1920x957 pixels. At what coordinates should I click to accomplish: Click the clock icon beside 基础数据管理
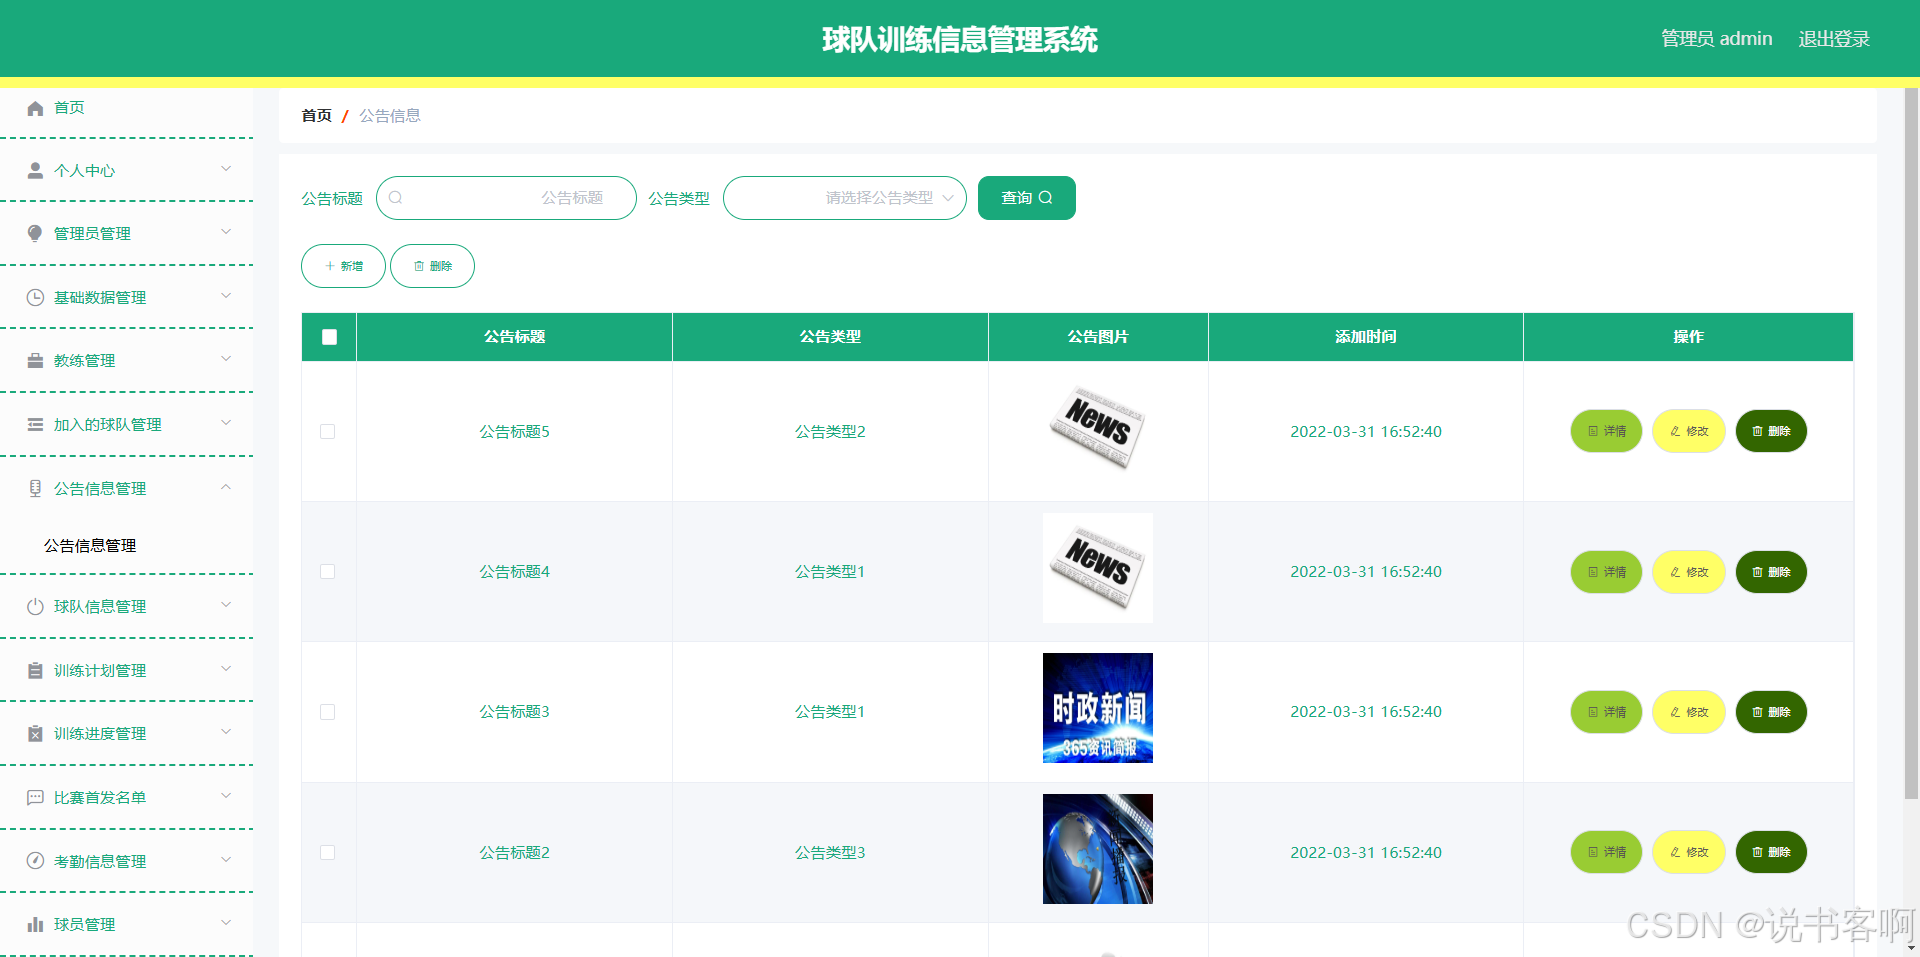[35, 297]
